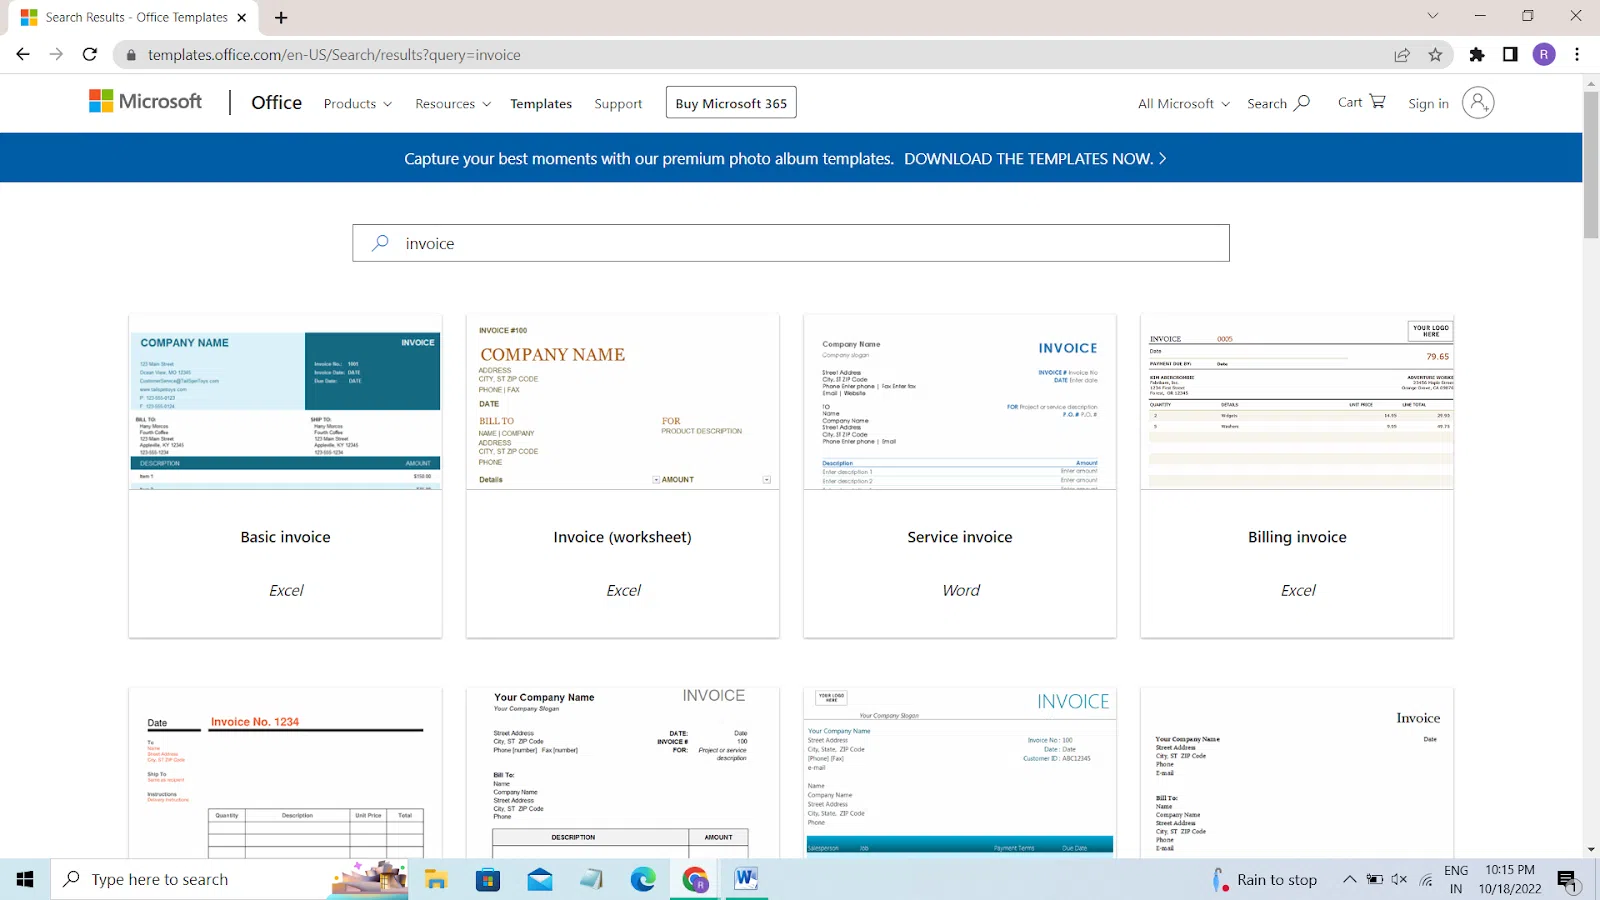
Task: Click the volume muted tray icon
Action: [1399, 879]
